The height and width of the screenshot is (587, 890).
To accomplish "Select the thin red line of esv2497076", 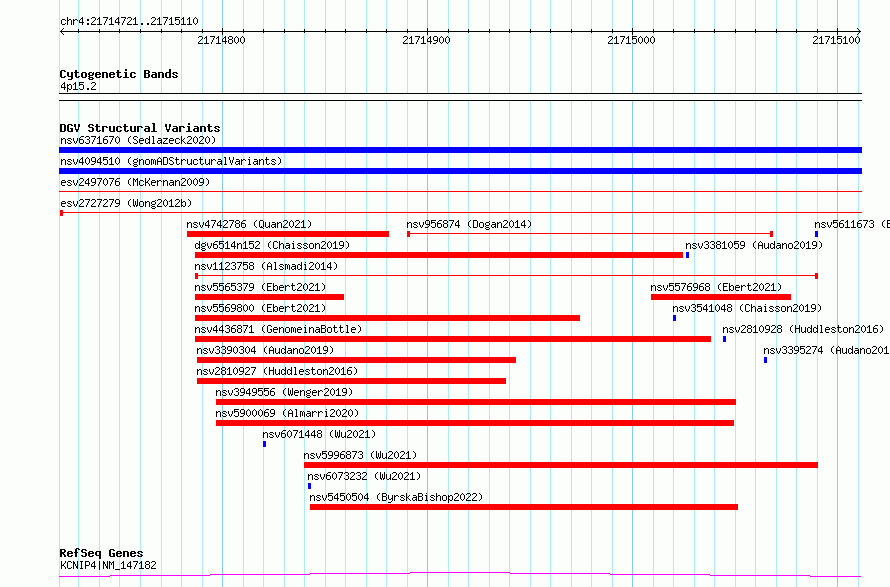I will [460, 192].
